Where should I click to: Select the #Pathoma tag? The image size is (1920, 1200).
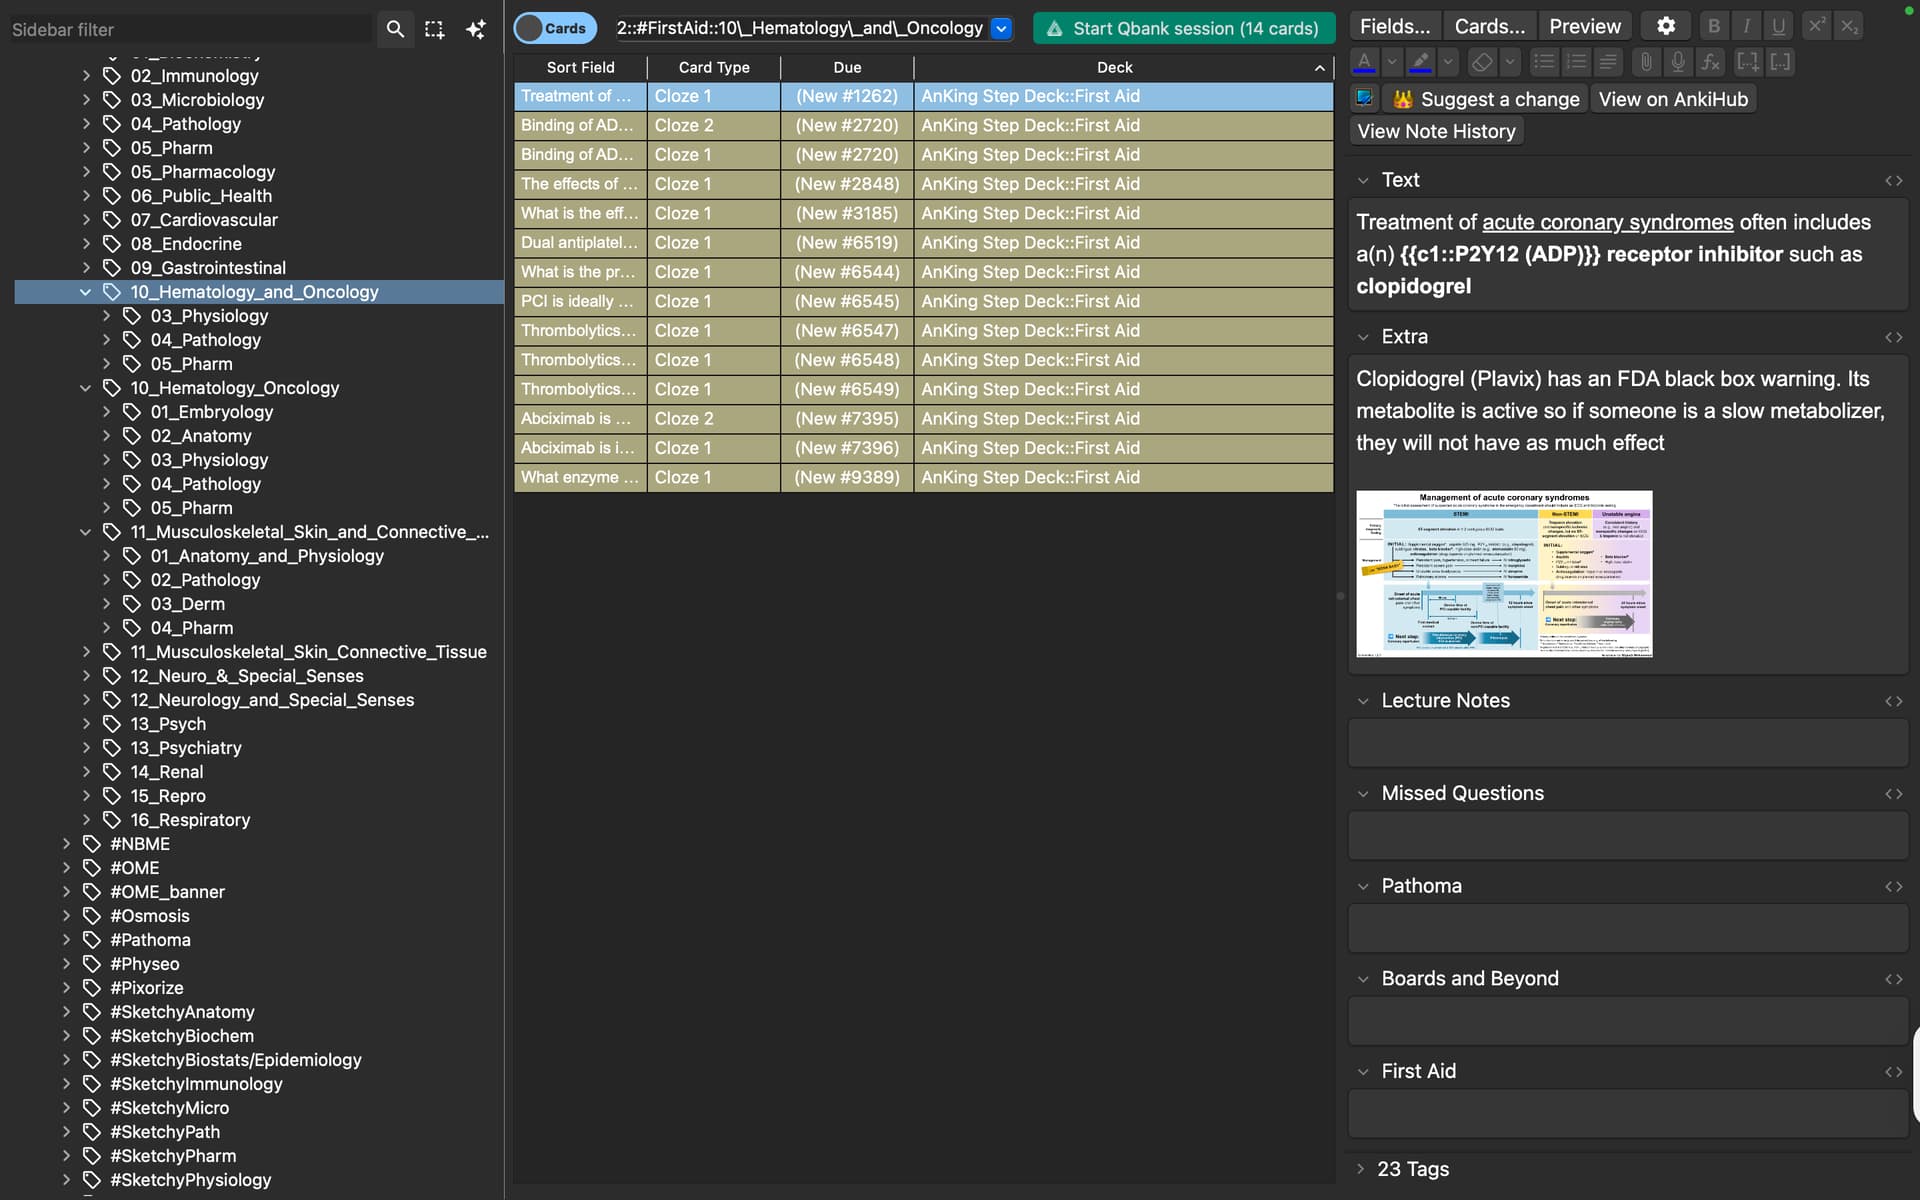[150, 940]
